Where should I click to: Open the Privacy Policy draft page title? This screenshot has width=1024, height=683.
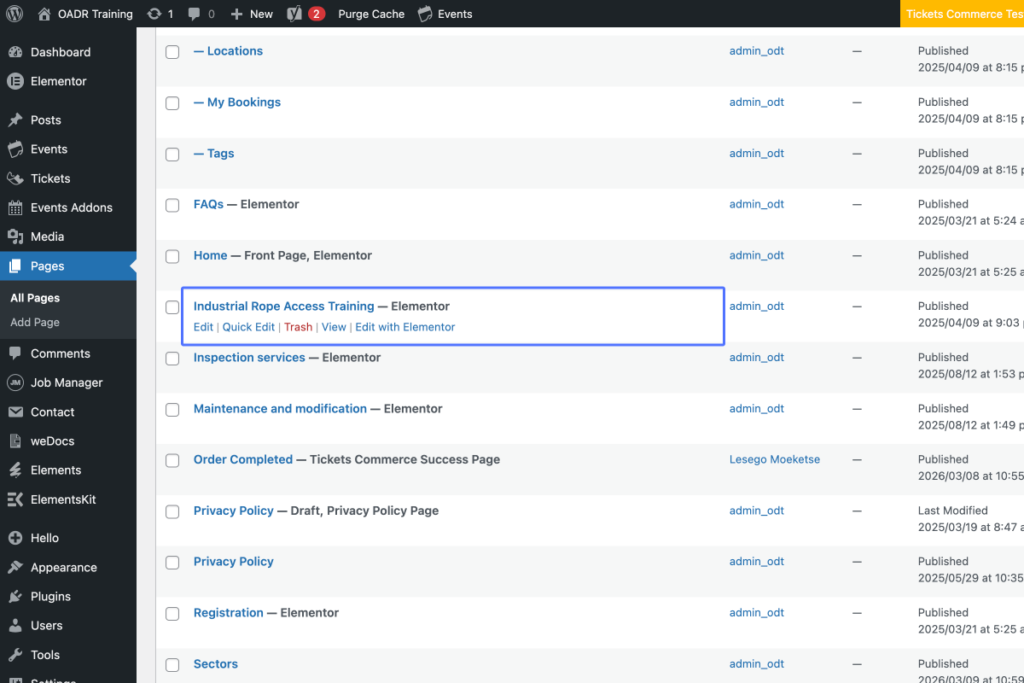pyautogui.click(x=233, y=511)
